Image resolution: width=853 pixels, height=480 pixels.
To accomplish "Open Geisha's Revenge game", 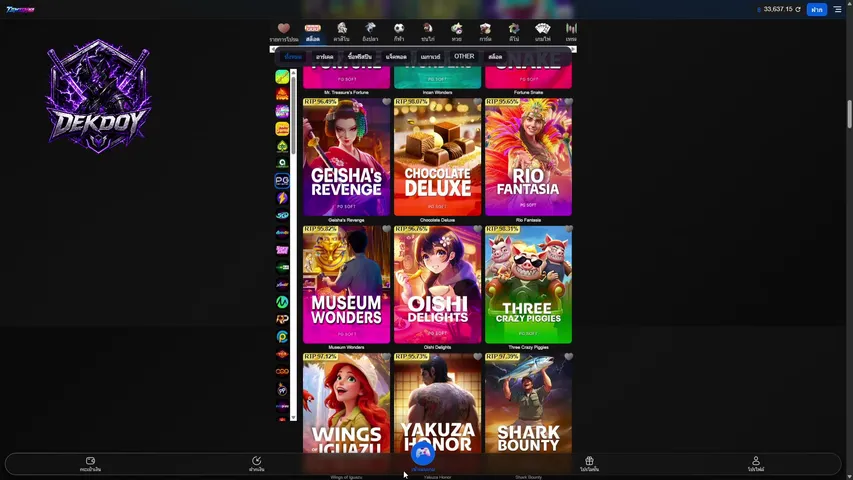I will [x=347, y=157].
